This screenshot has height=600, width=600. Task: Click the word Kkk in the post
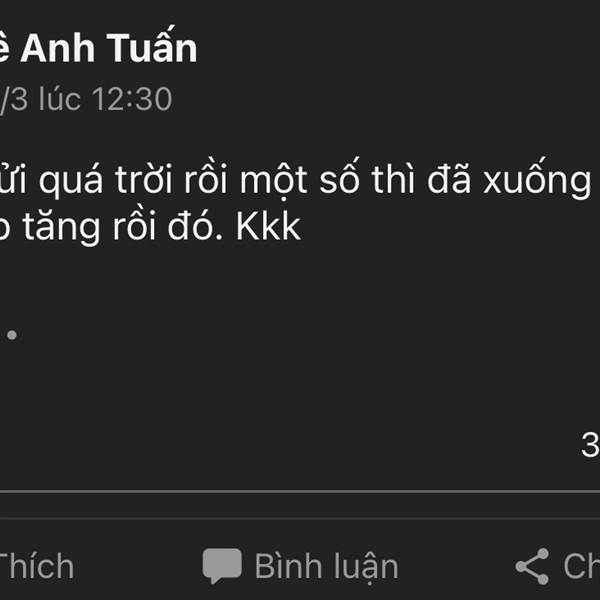[x=268, y=227]
